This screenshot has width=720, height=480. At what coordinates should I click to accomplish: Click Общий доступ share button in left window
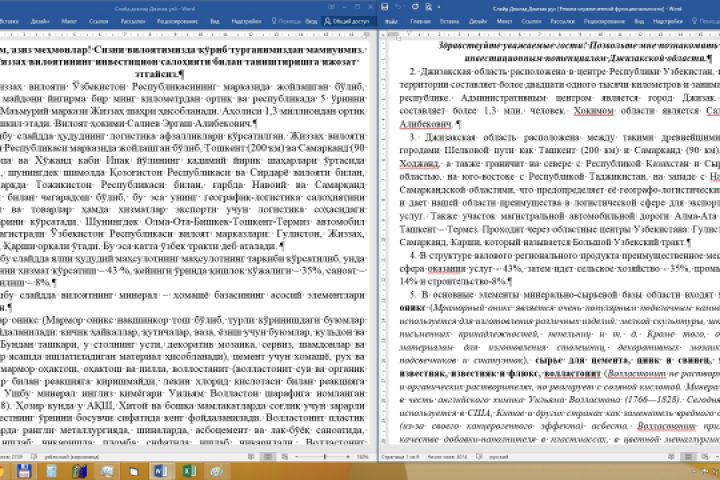point(347,21)
